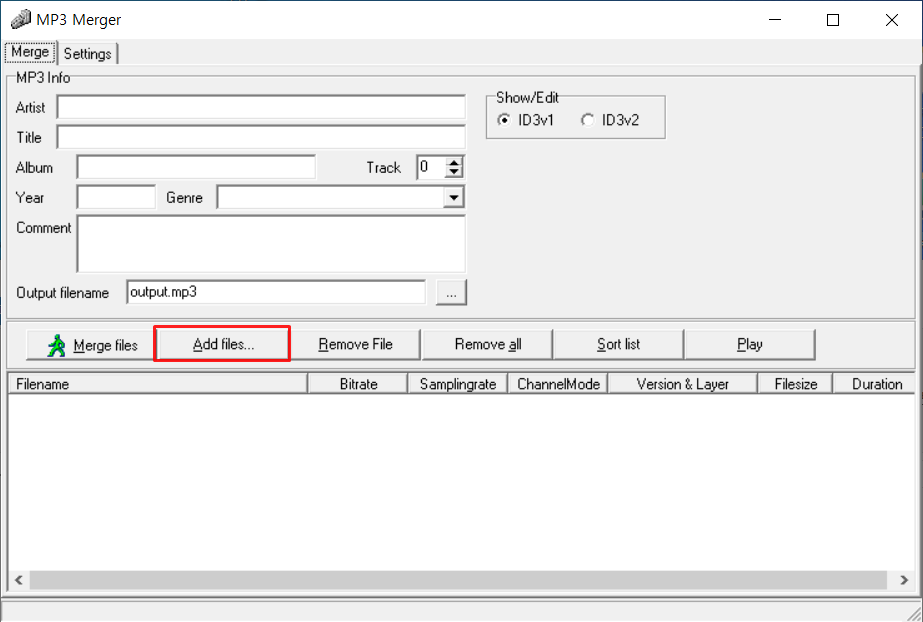Click the horizontal scrollbar left arrow
The width and height of the screenshot is (923, 622).
[x=19, y=580]
